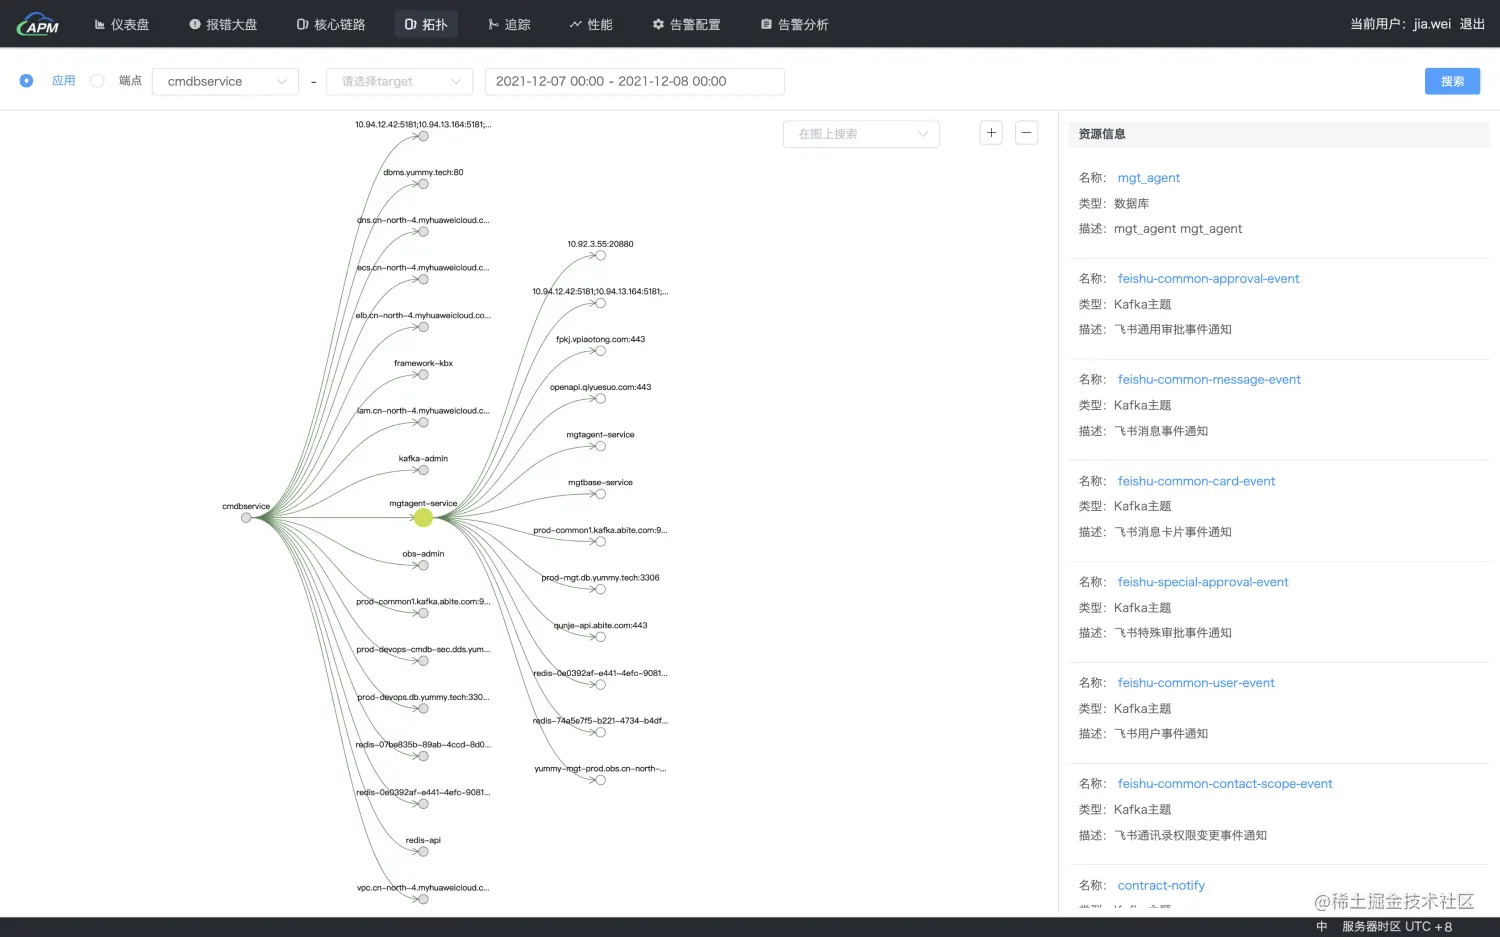Click the redis-07be835b-89ab-4ccd node
This screenshot has height=937, width=1500.
pos(423,756)
